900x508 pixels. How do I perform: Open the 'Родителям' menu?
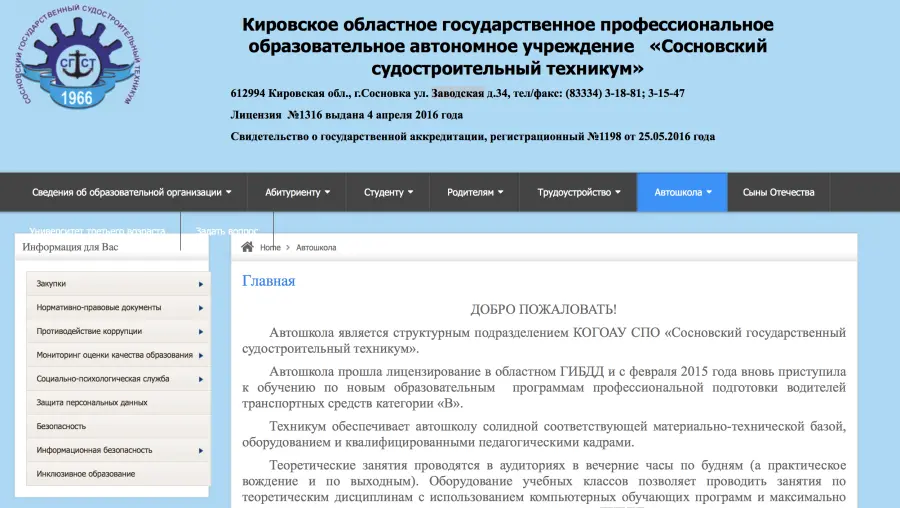click(475, 192)
